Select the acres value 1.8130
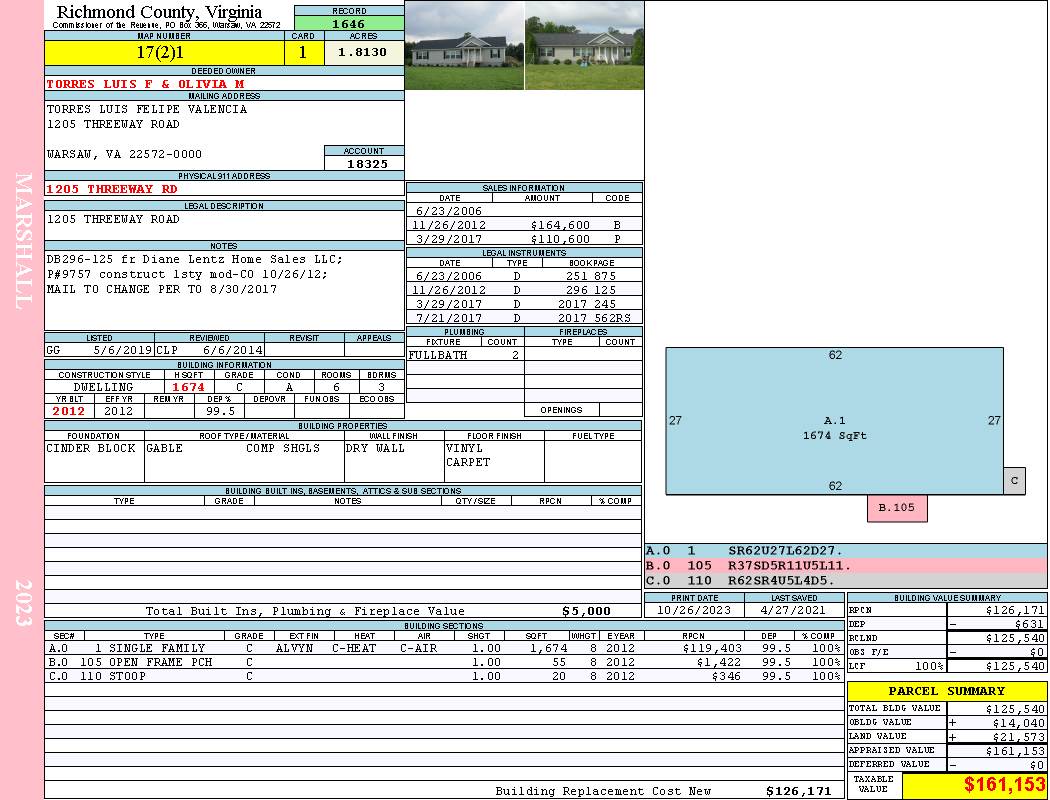 tap(363, 52)
